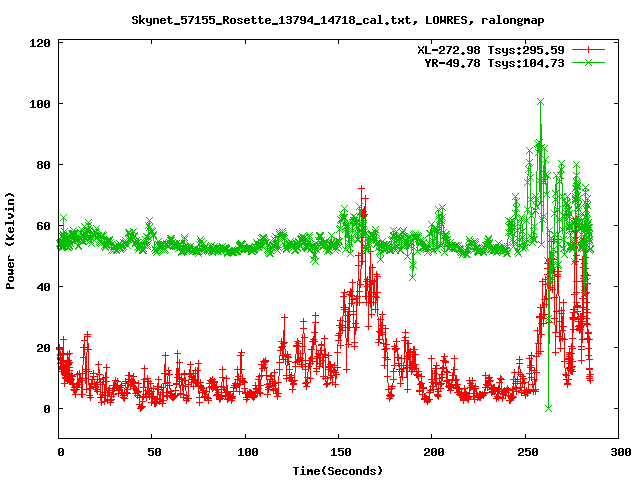Image resolution: width=640 pixels, height=480 pixels.
Task: Click the y-axis tick label 20
Action: [x=43, y=348]
